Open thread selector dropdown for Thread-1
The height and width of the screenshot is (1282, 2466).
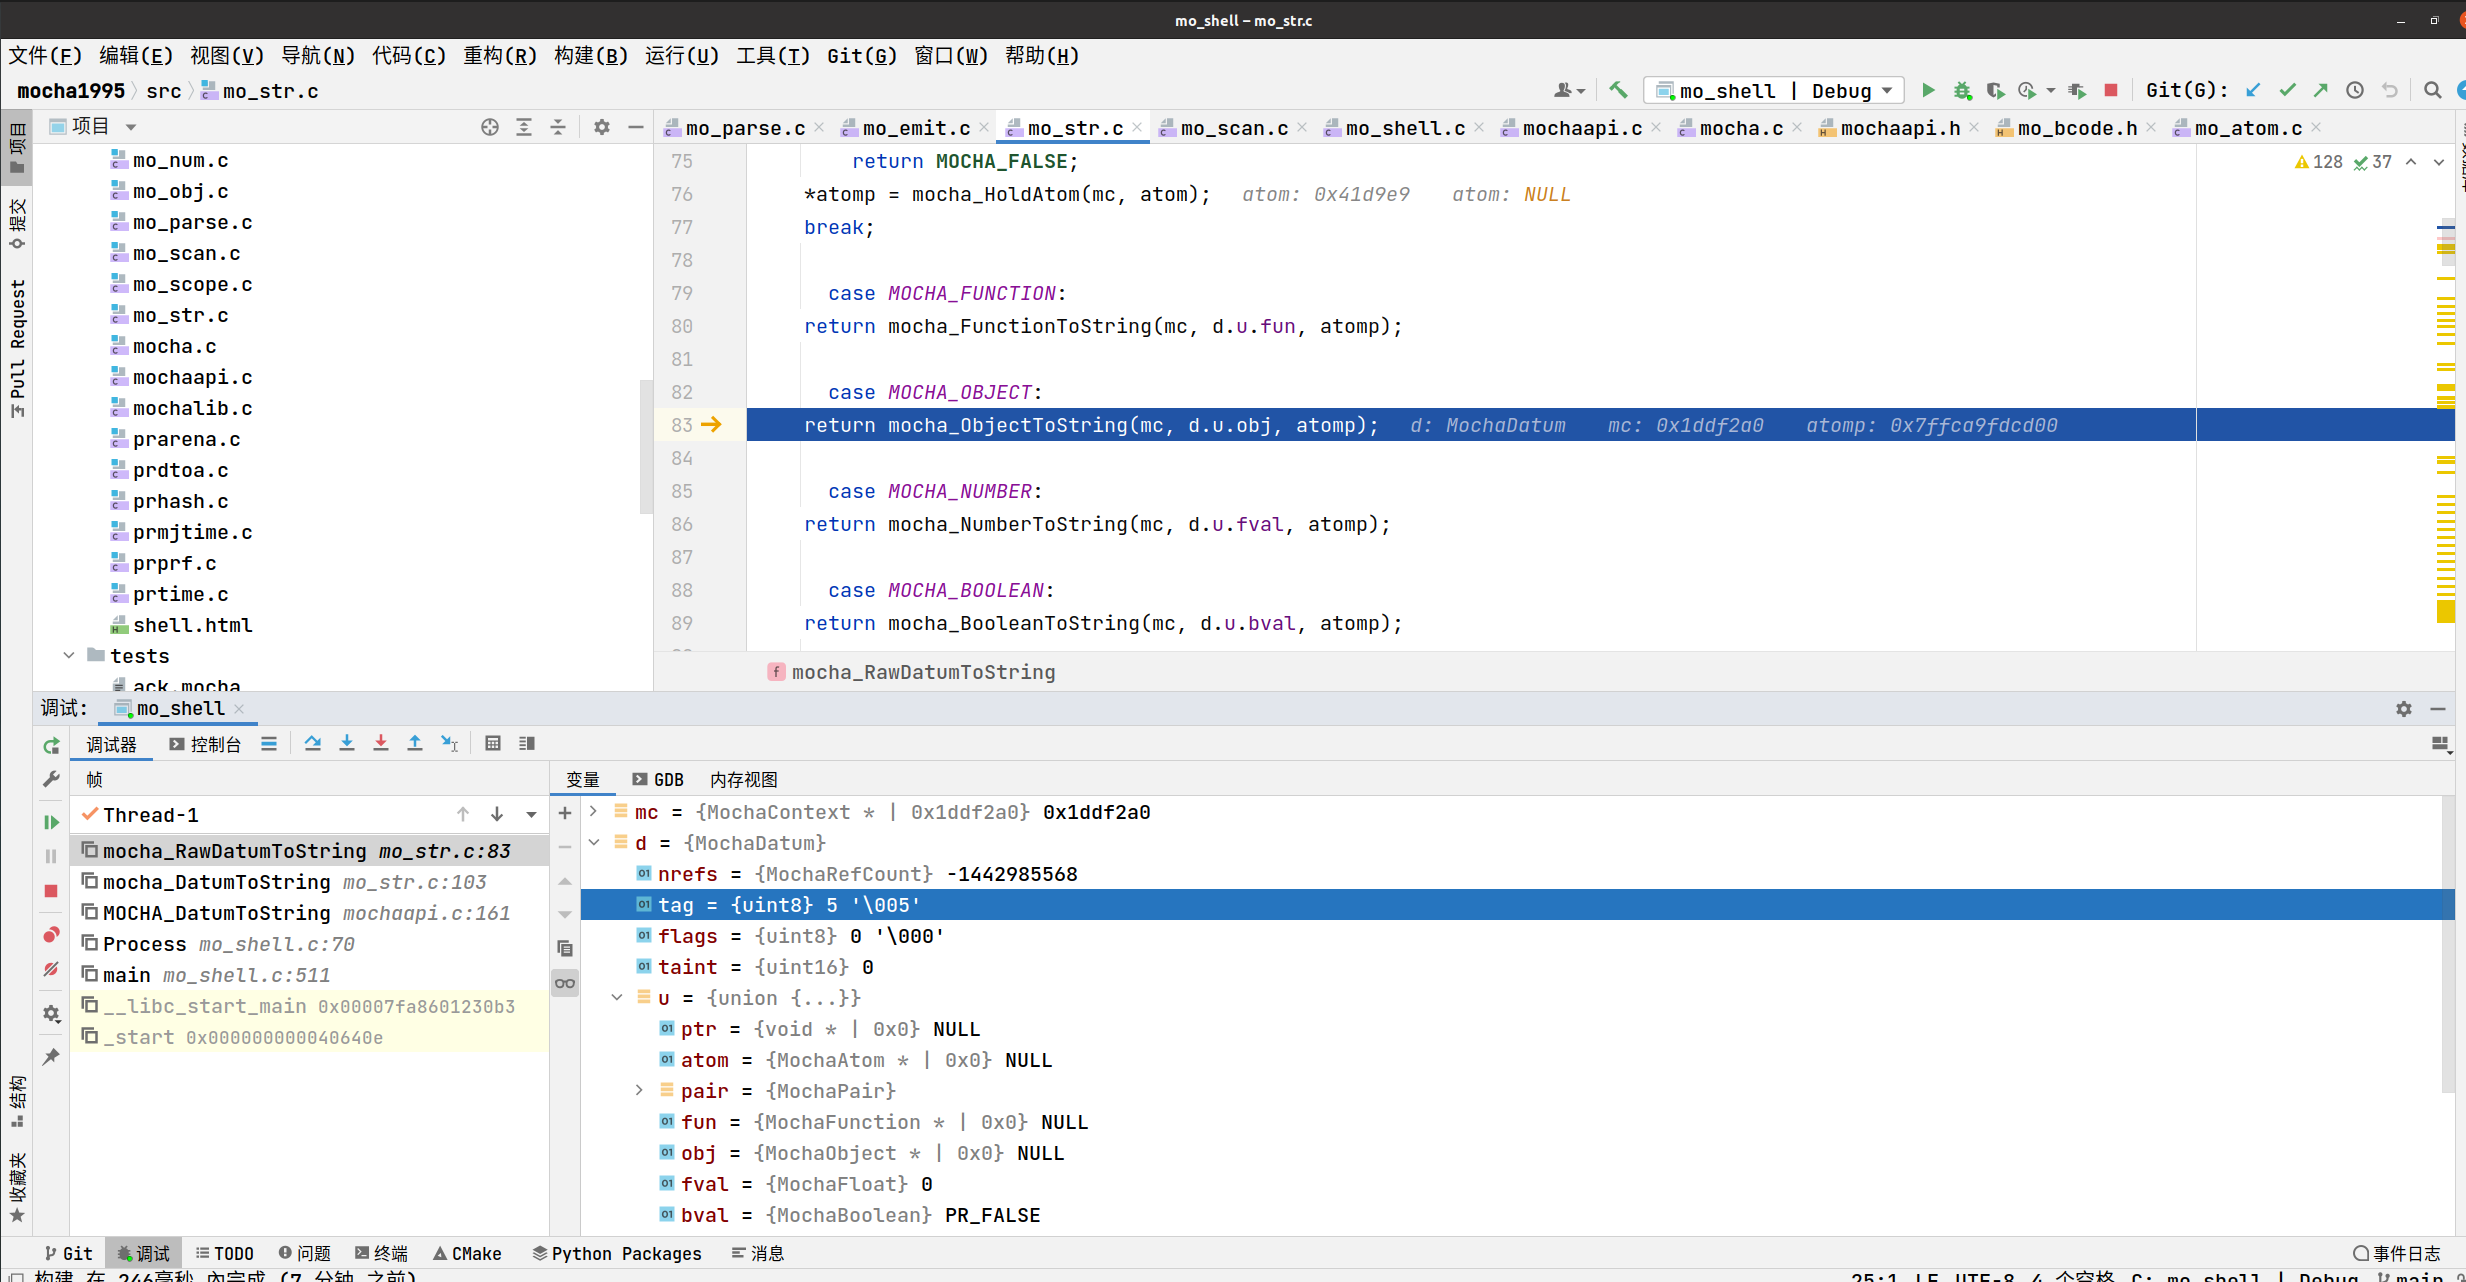pos(531,815)
